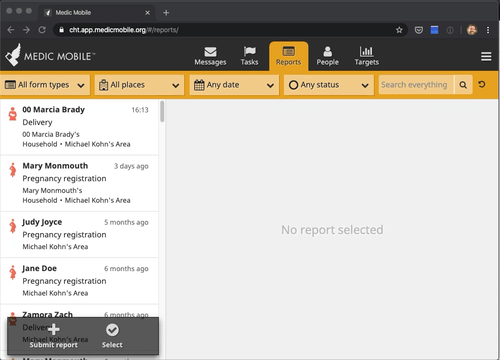500x360 pixels.
Task: Open a new browser tab
Action: click(x=166, y=13)
